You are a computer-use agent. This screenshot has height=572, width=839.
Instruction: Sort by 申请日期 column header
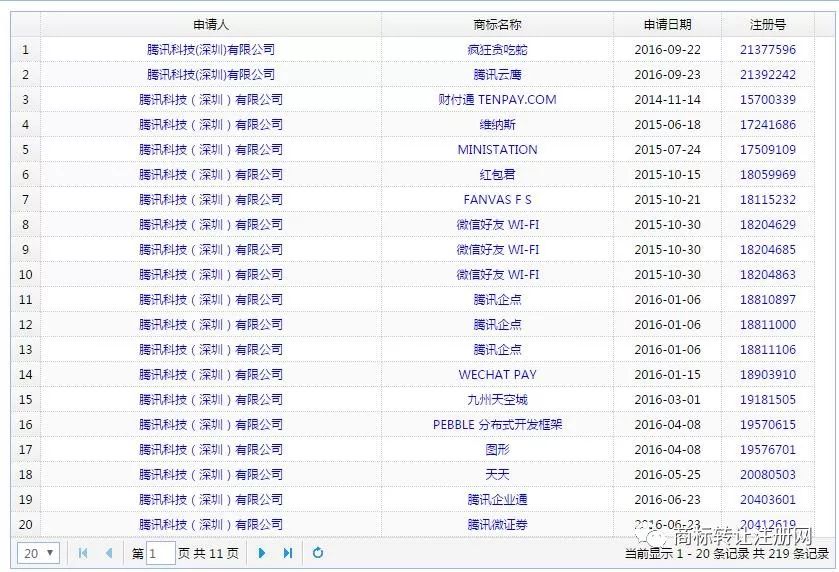coord(667,25)
